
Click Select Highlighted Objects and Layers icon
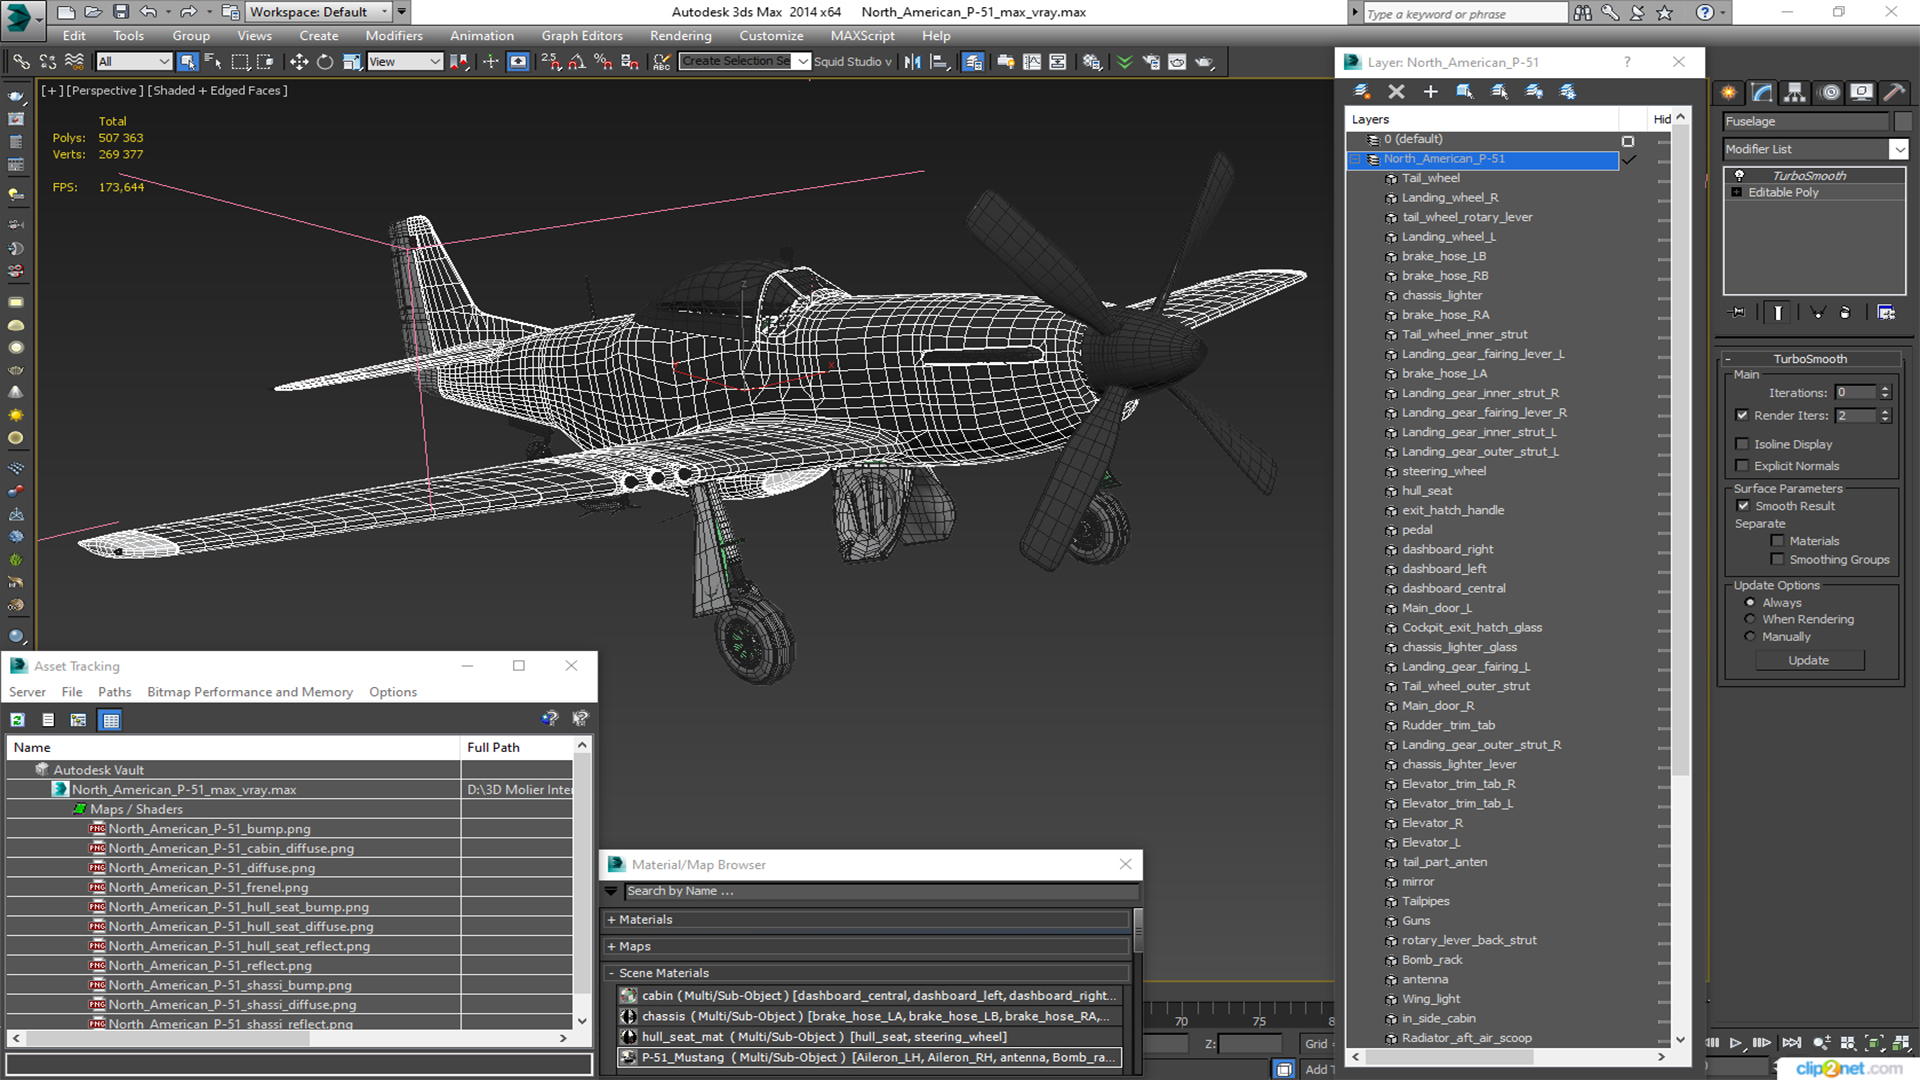[1465, 92]
